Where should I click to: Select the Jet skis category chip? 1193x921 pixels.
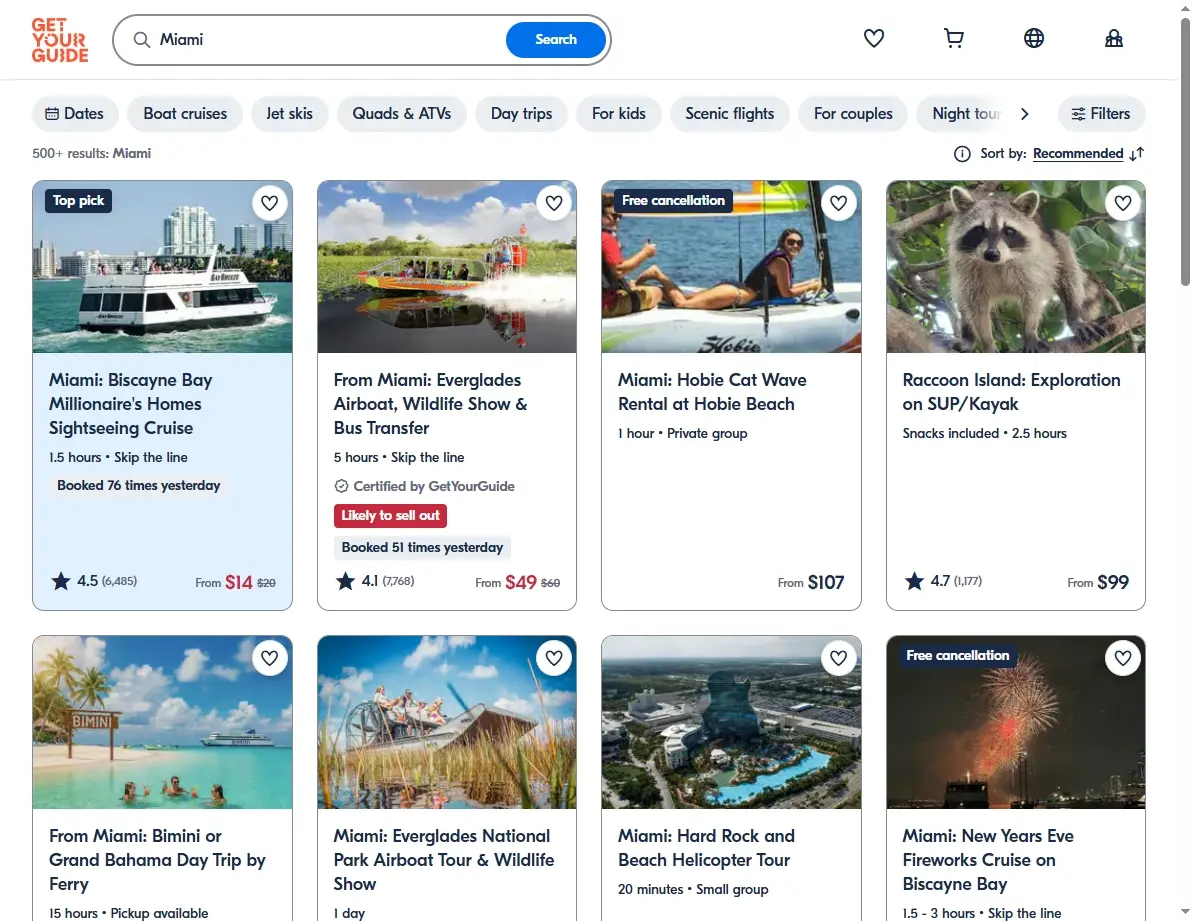(x=289, y=114)
